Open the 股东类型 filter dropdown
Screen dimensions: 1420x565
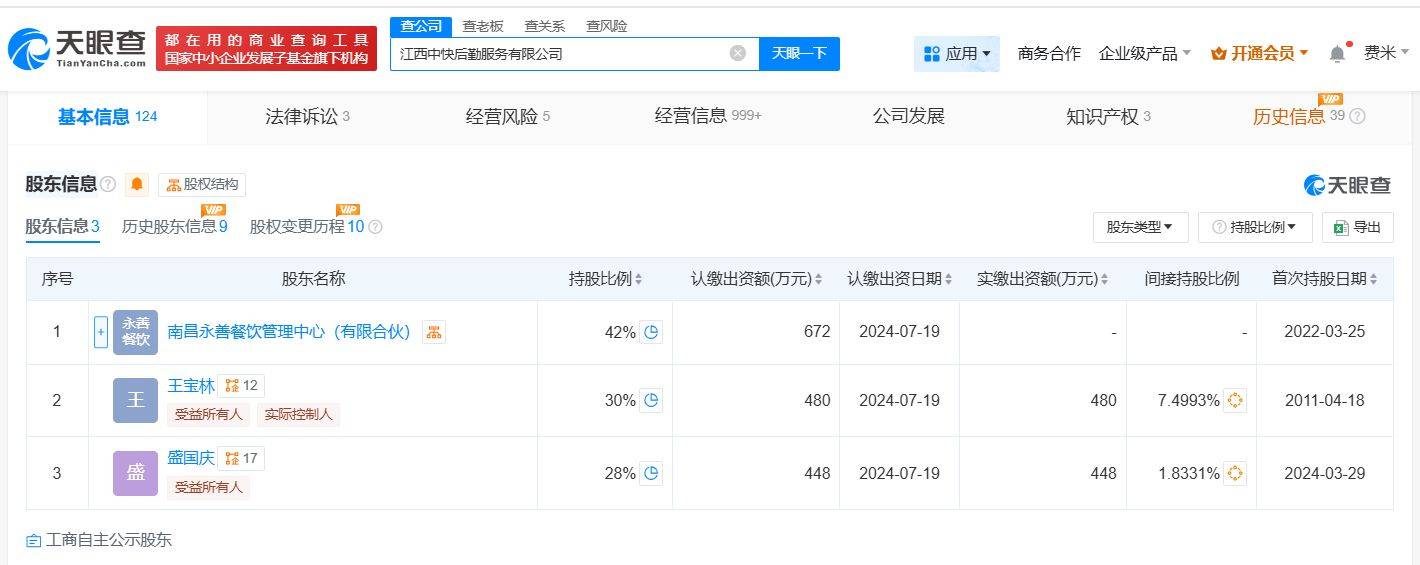1140,227
